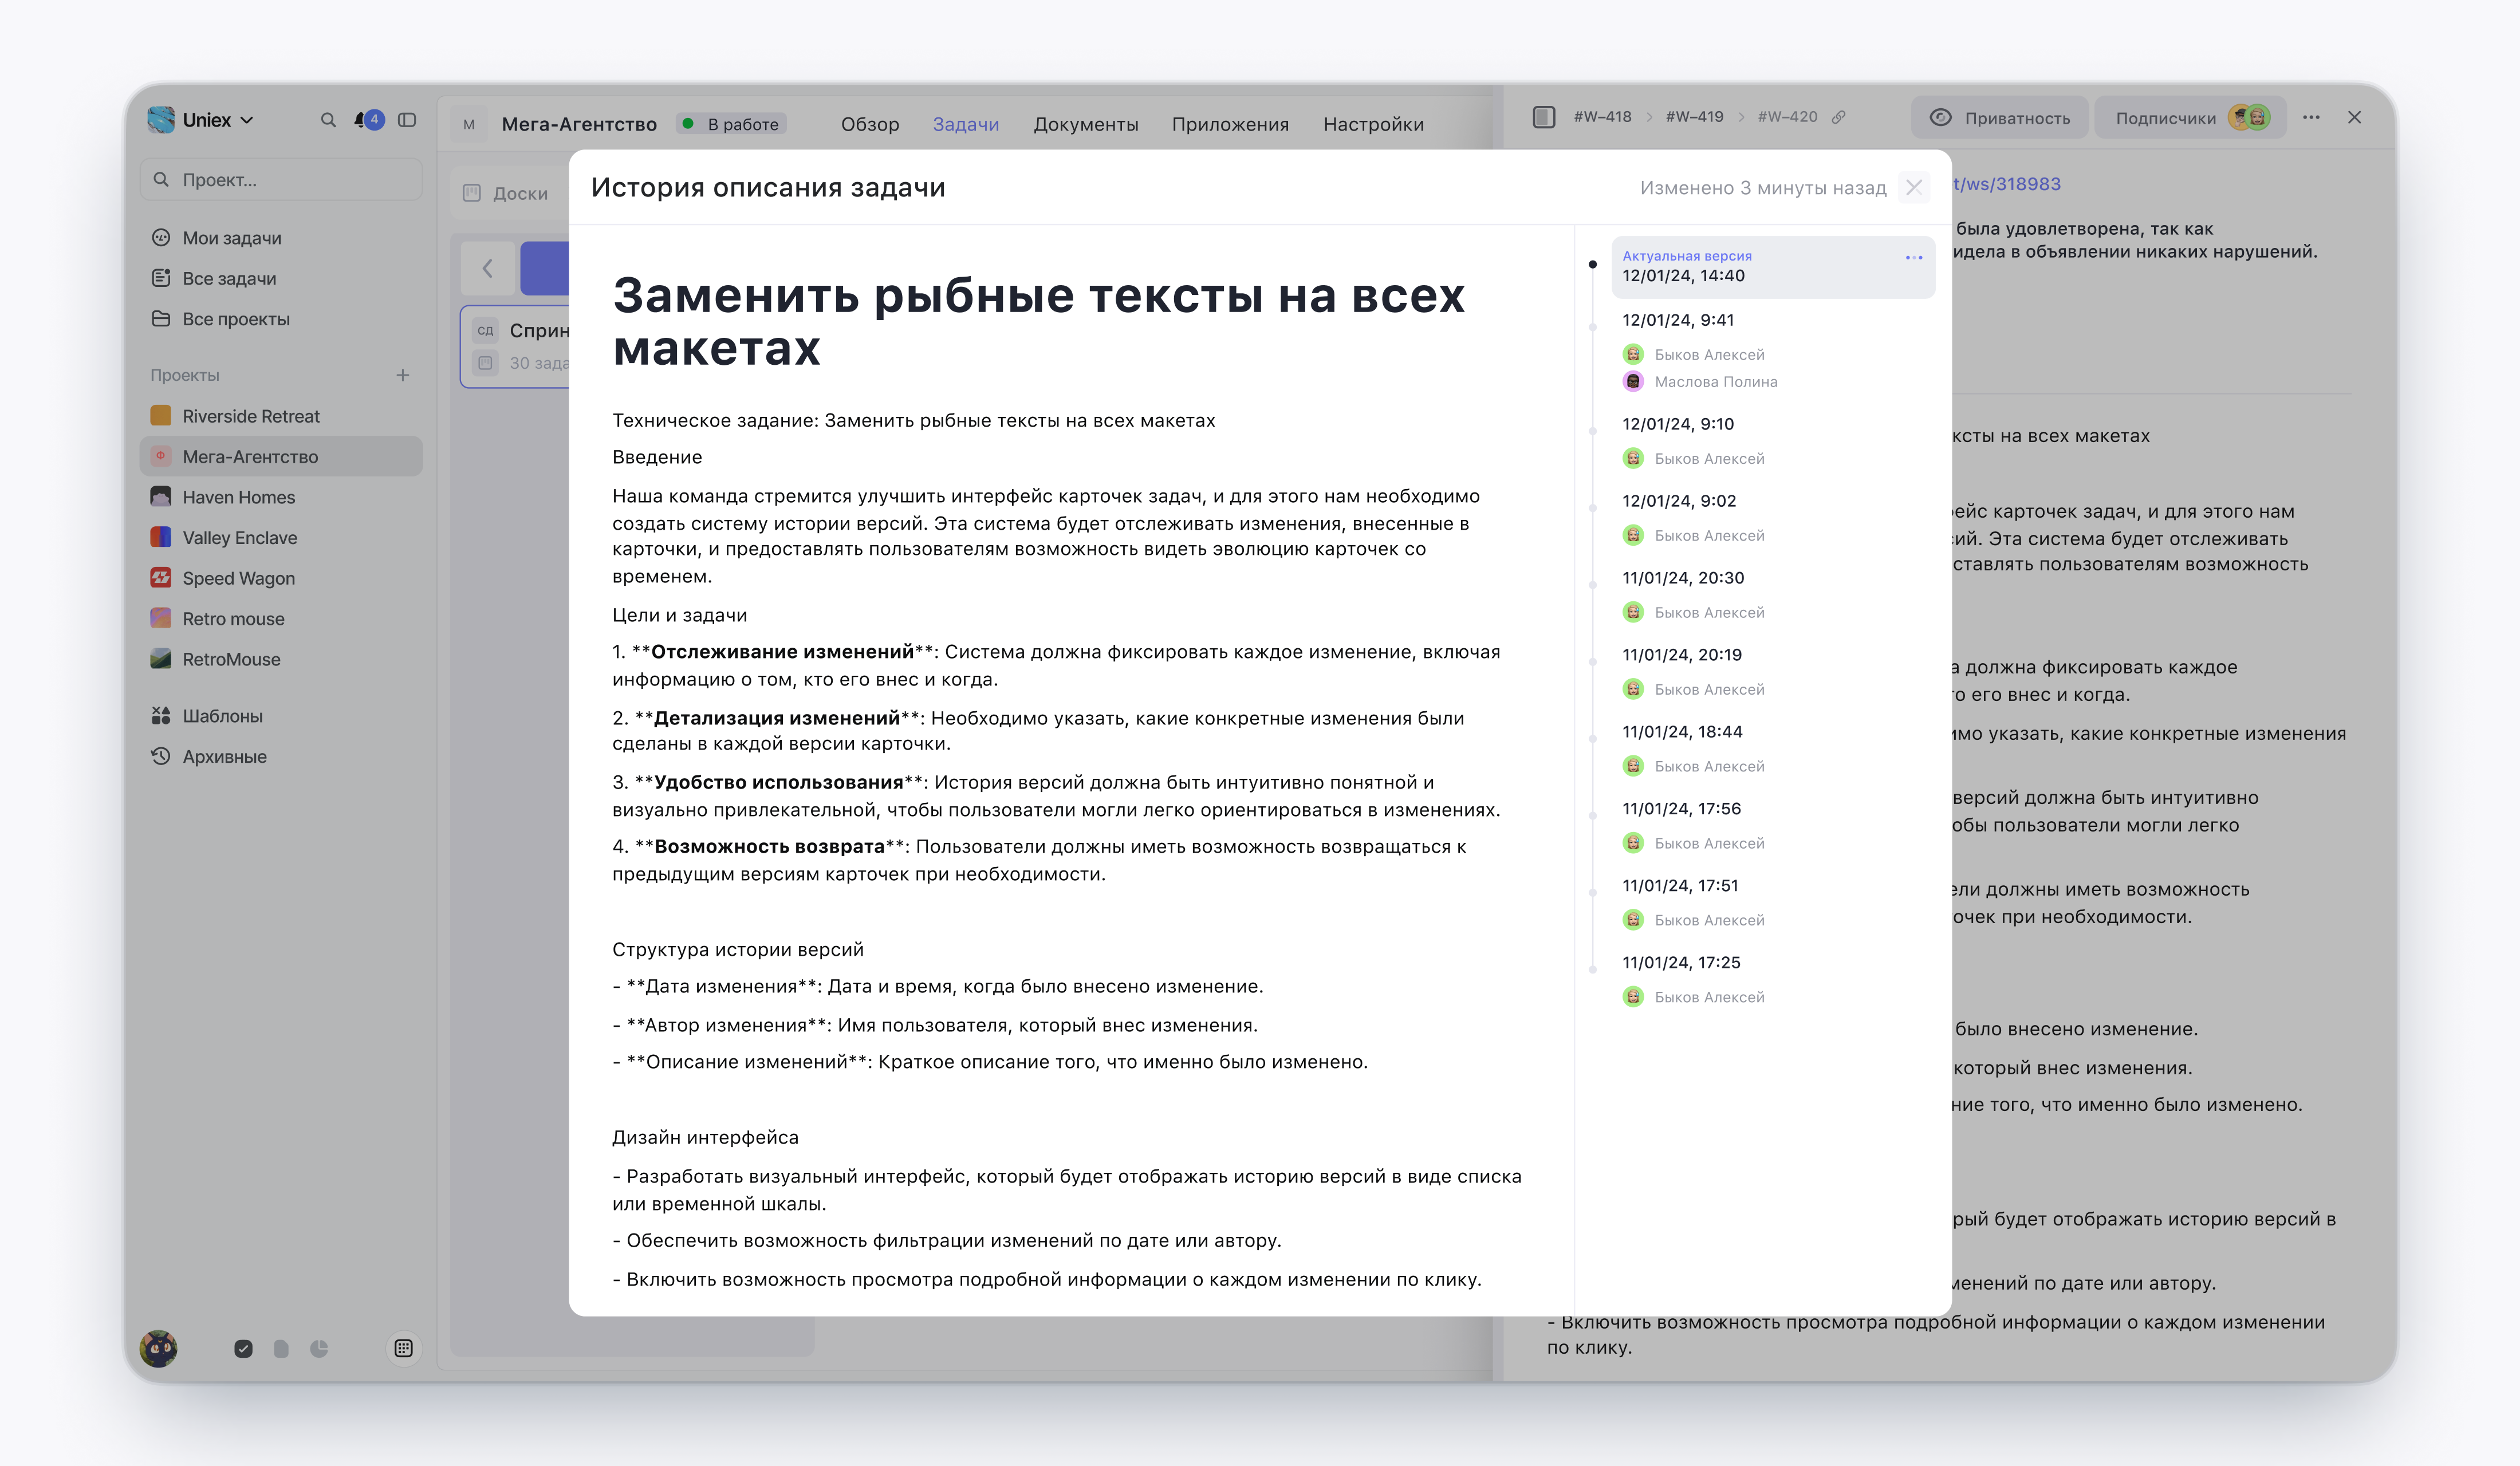2520x1466 pixels.
Task: Focus the Проект… search field
Action: coord(281,180)
